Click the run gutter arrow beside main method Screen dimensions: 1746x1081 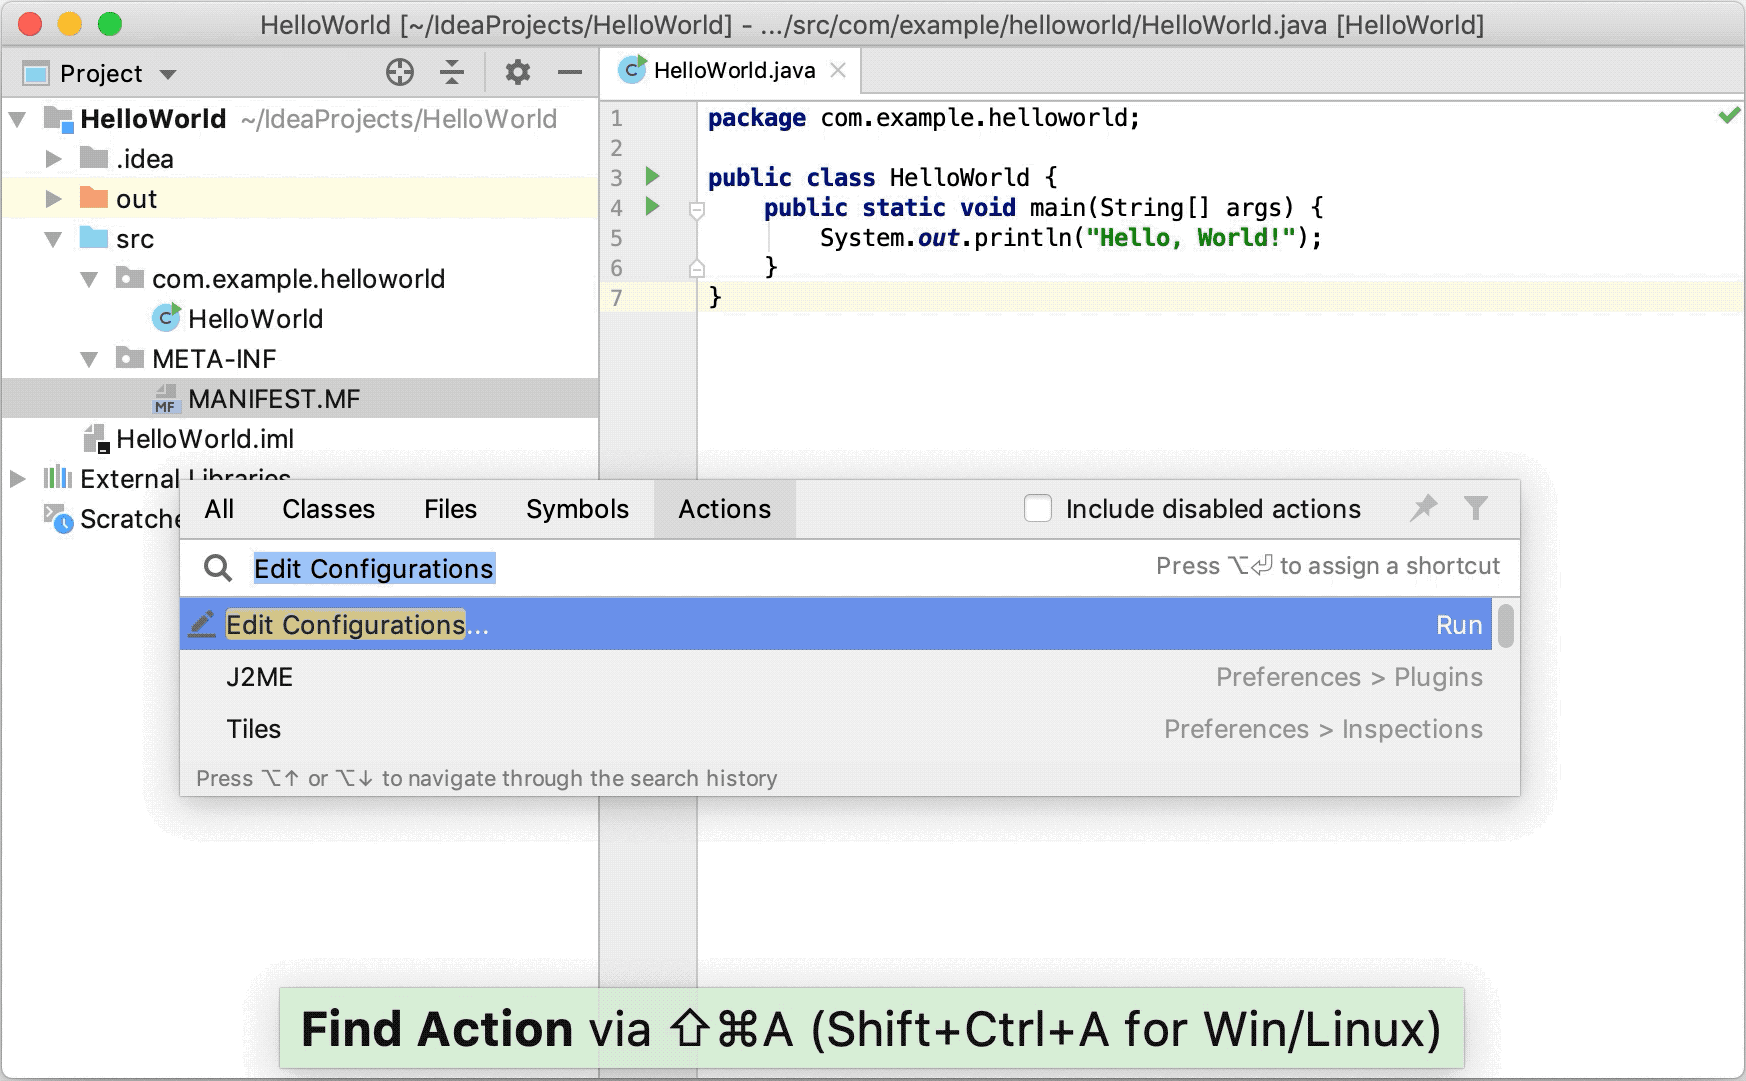653,207
